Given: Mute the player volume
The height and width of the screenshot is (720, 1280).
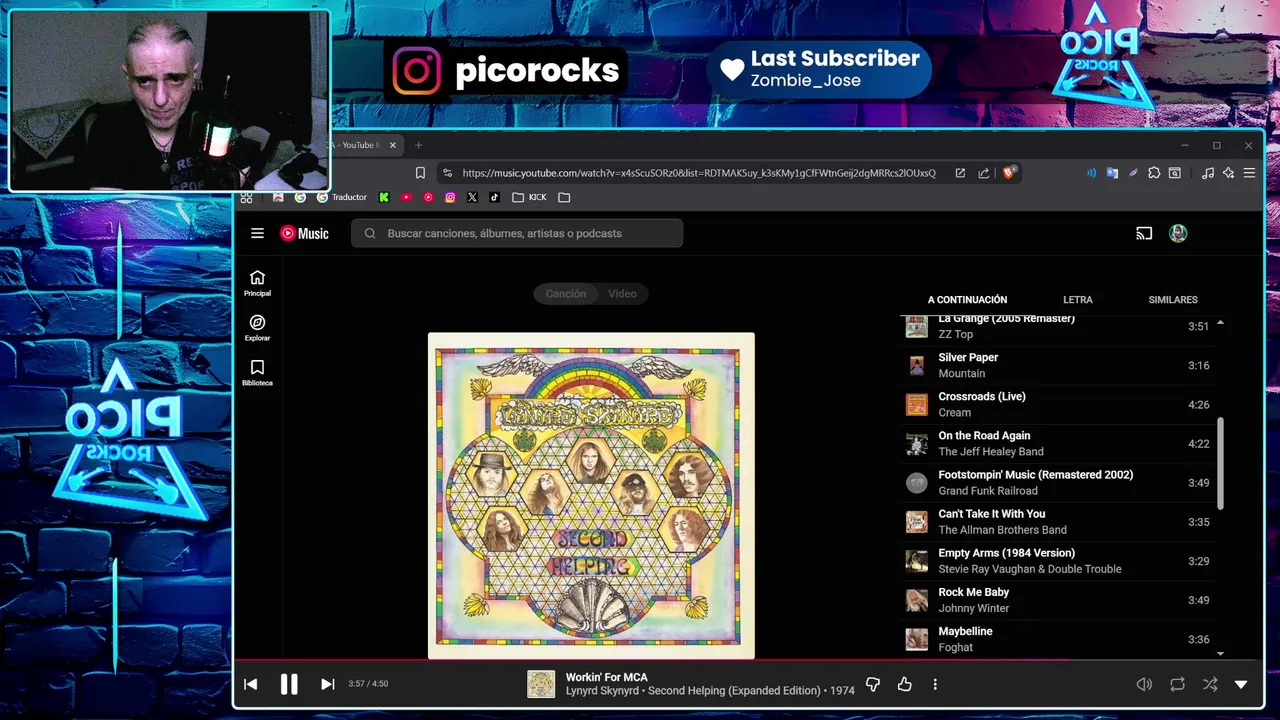Looking at the screenshot, I should pos(1144,684).
